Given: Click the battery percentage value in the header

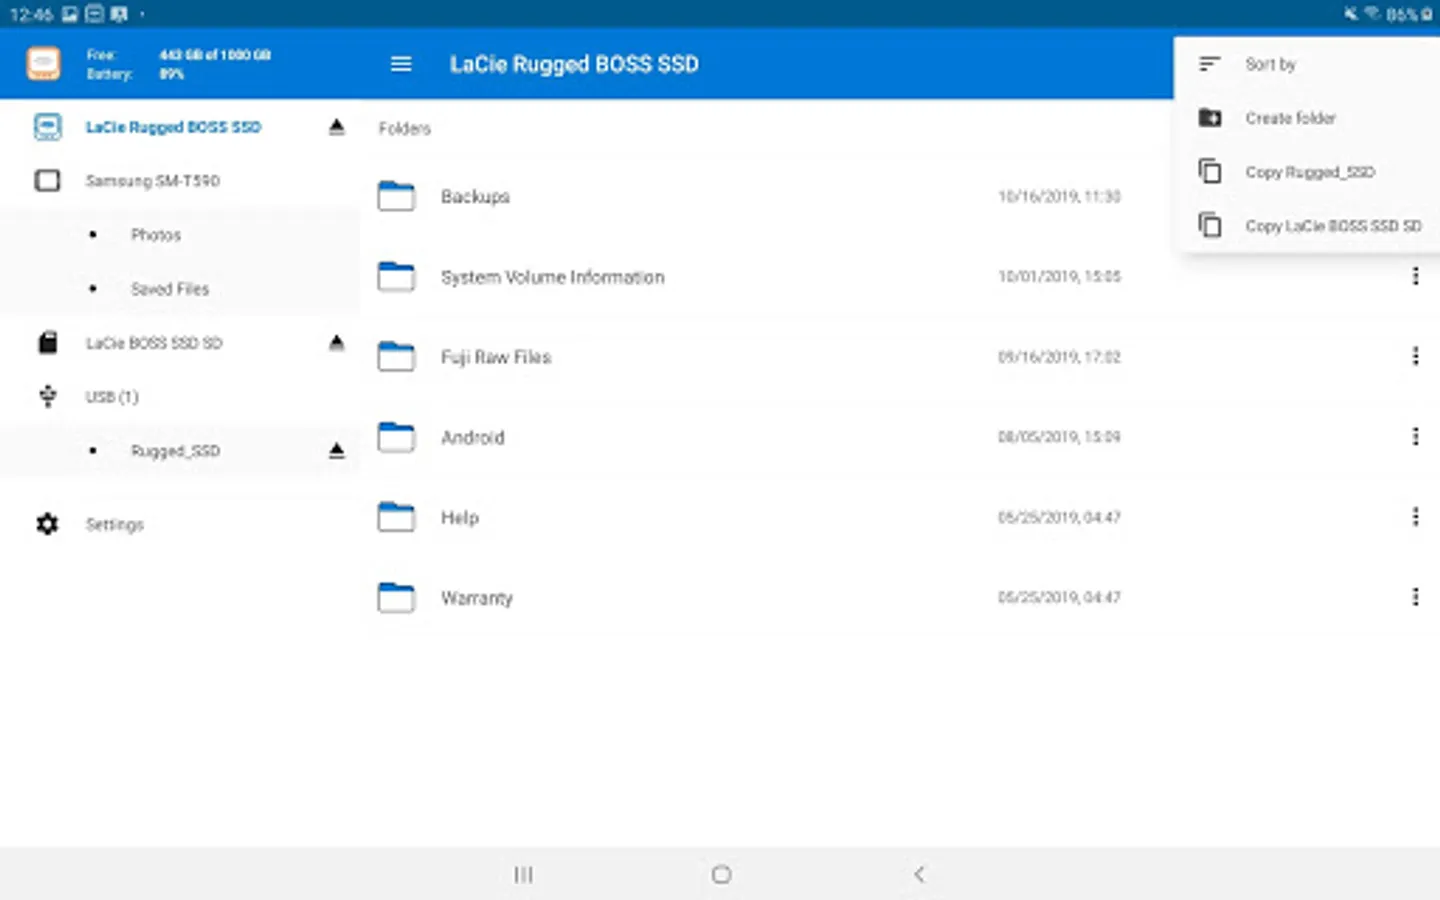Looking at the screenshot, I should pos(172,74).
